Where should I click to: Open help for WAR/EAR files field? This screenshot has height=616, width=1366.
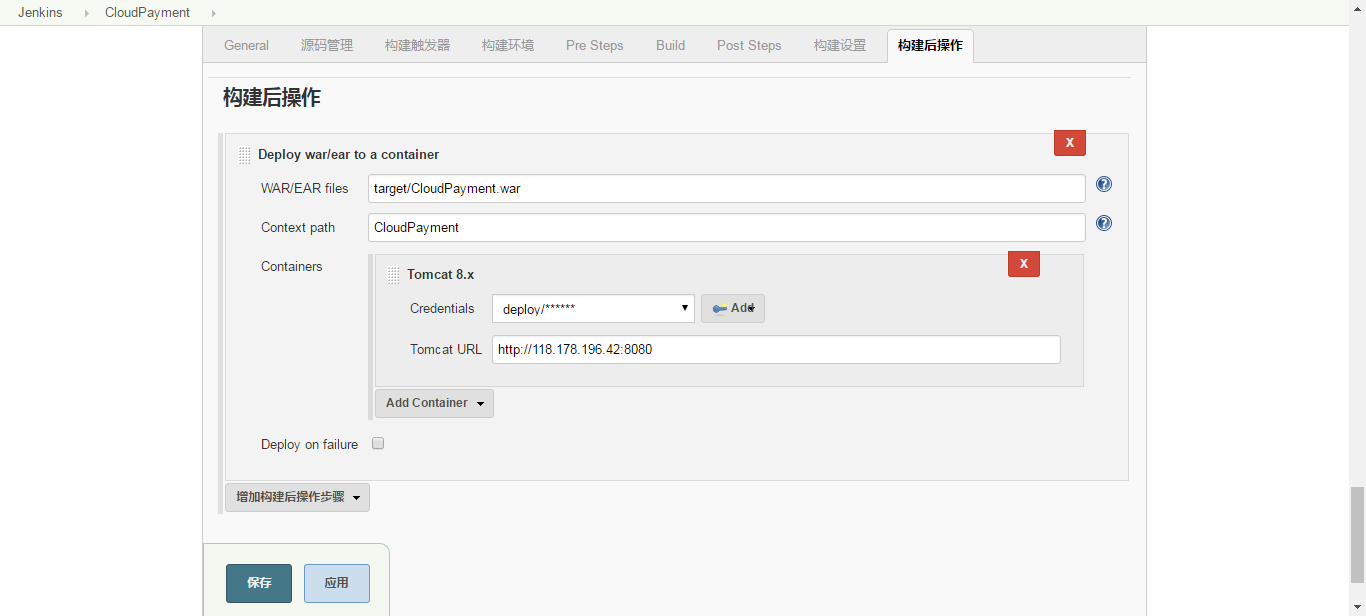pos(1104,184)
